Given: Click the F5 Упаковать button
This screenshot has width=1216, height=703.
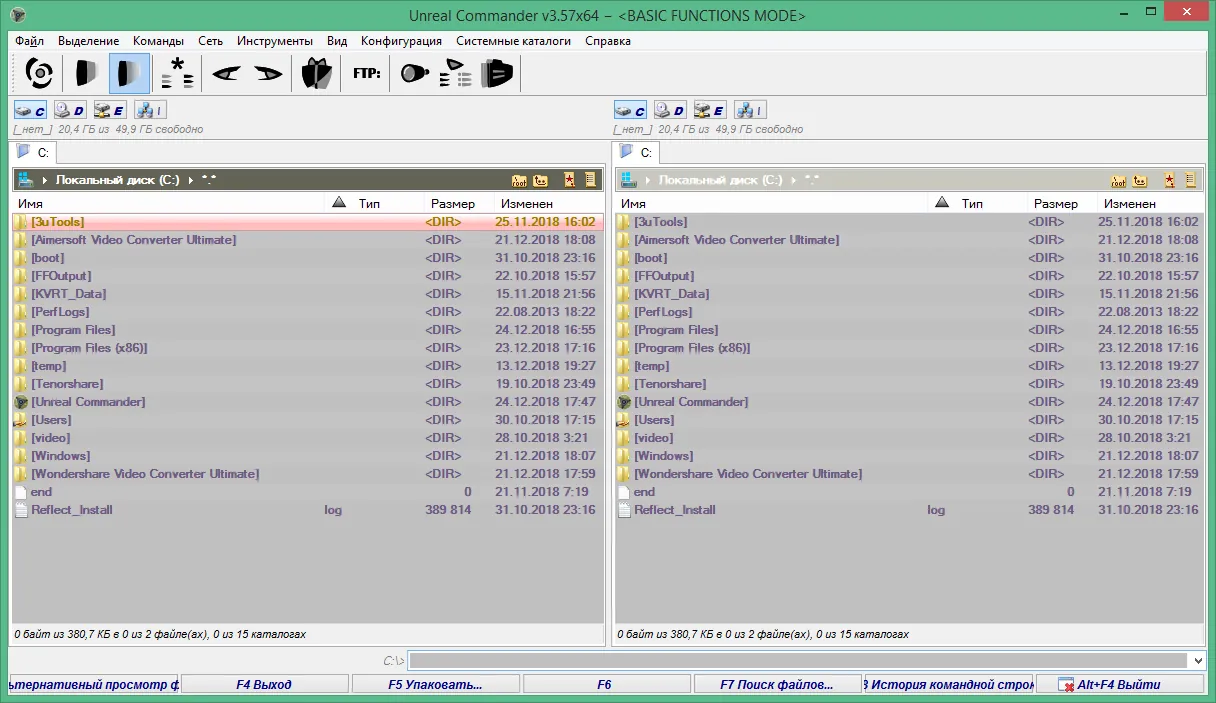Looking at the screenshot, I should tap(435, 685).
